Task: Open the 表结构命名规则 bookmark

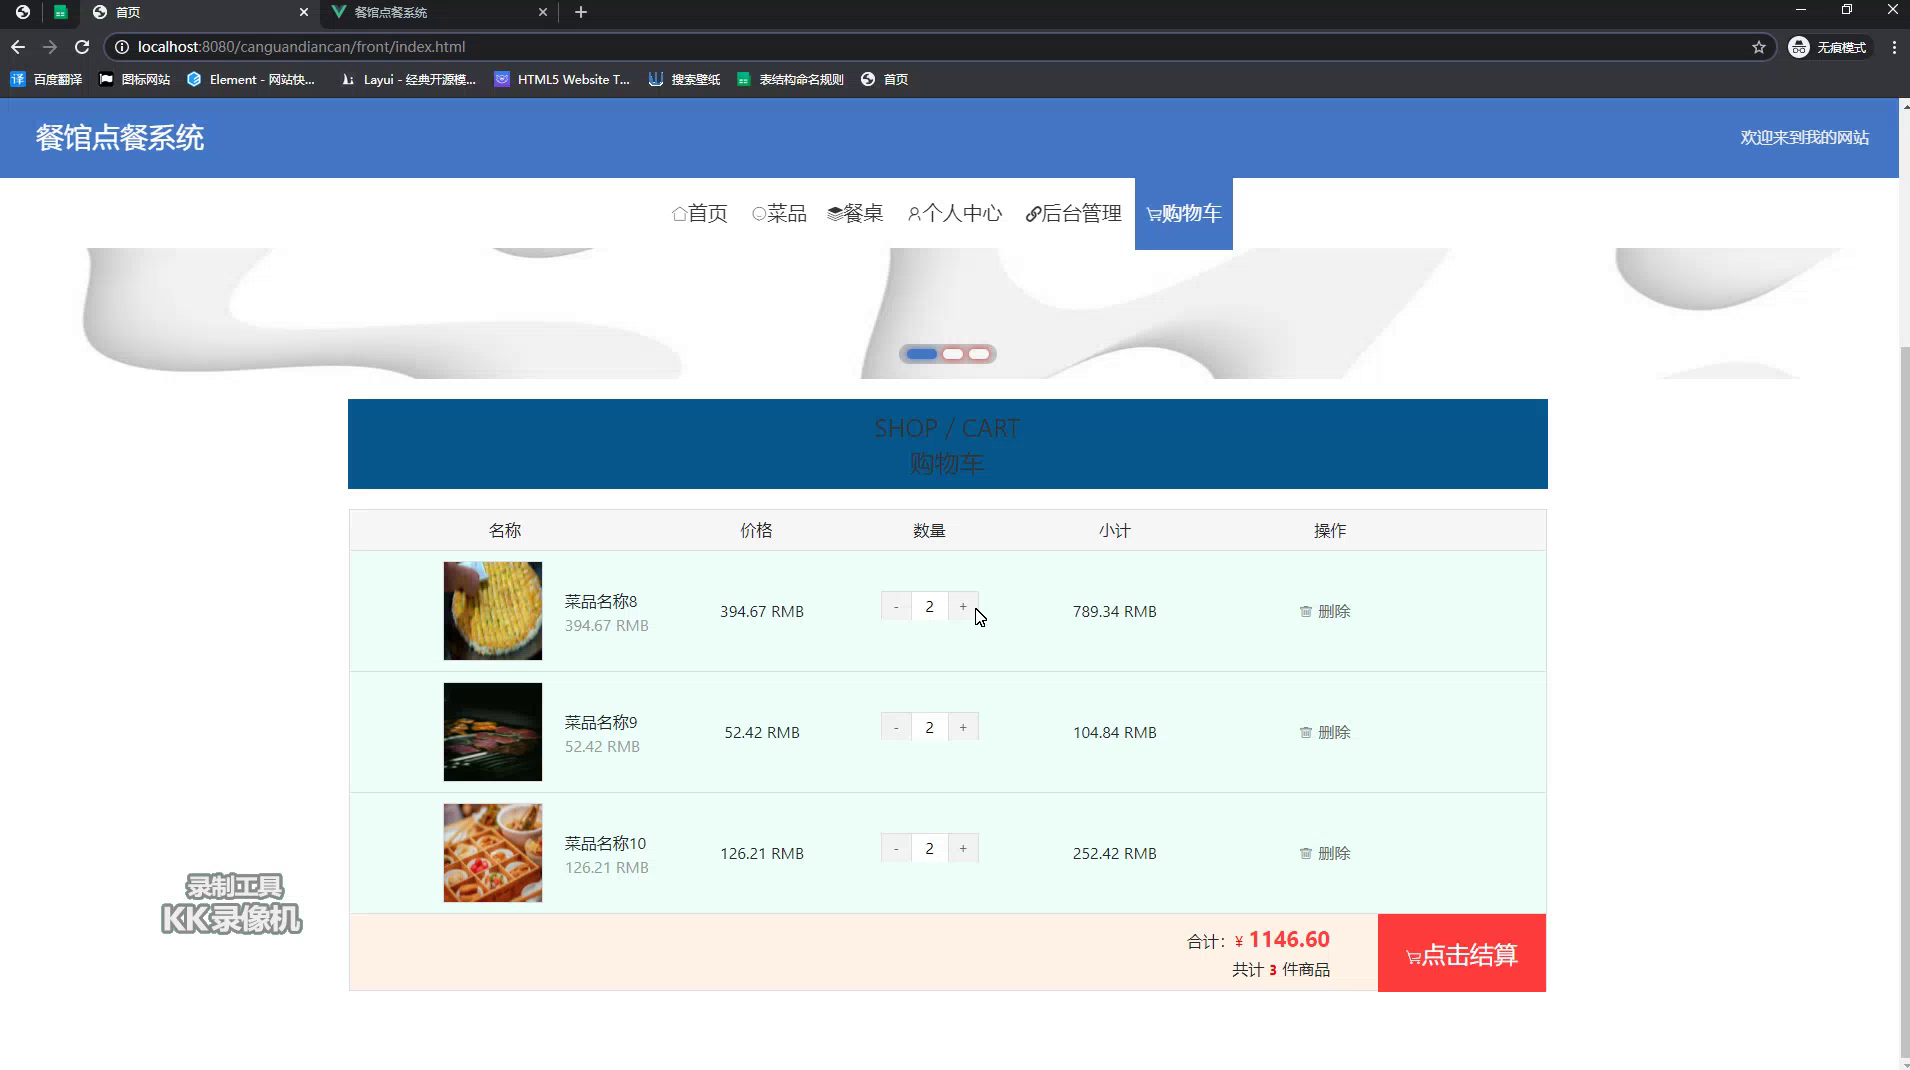Action: [790, 79]
